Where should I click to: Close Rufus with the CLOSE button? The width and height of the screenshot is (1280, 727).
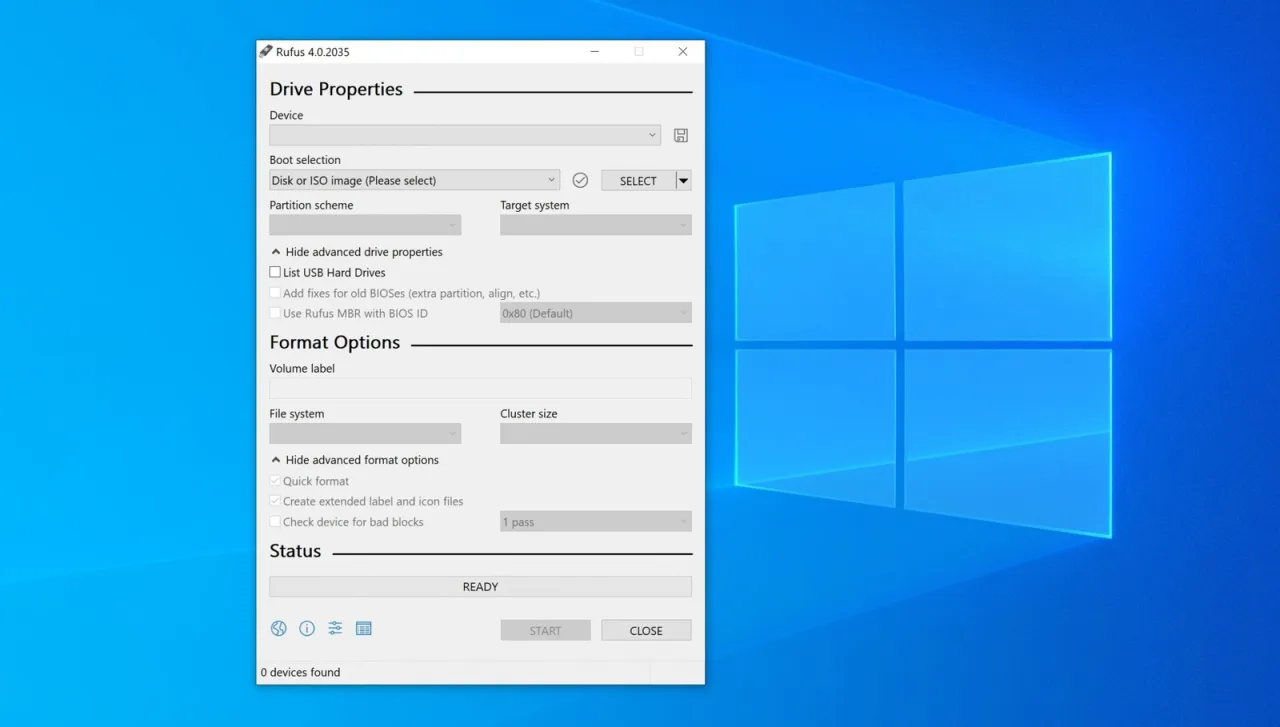pos(646,630)
